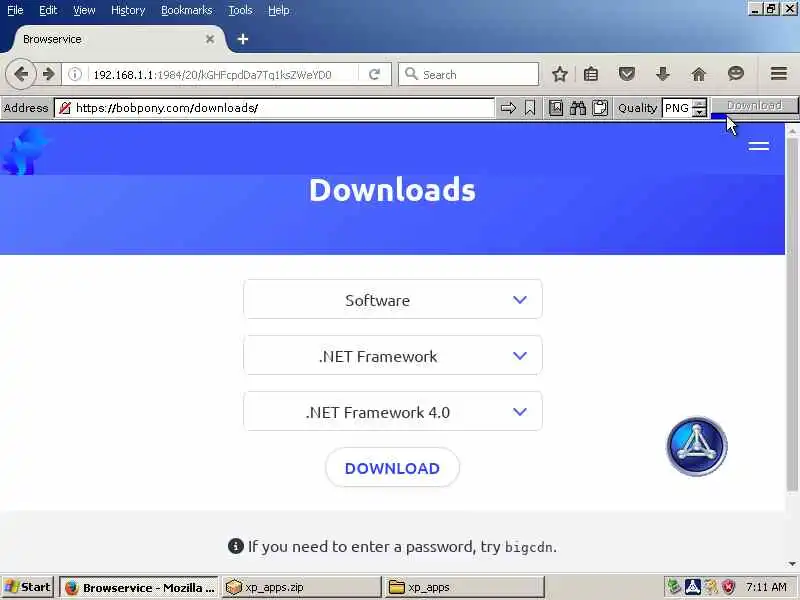Image resolution: width=800 pixels, height=600 pixels.
Task: Open the Windows Start button
Action: click(x=28, y=587)
